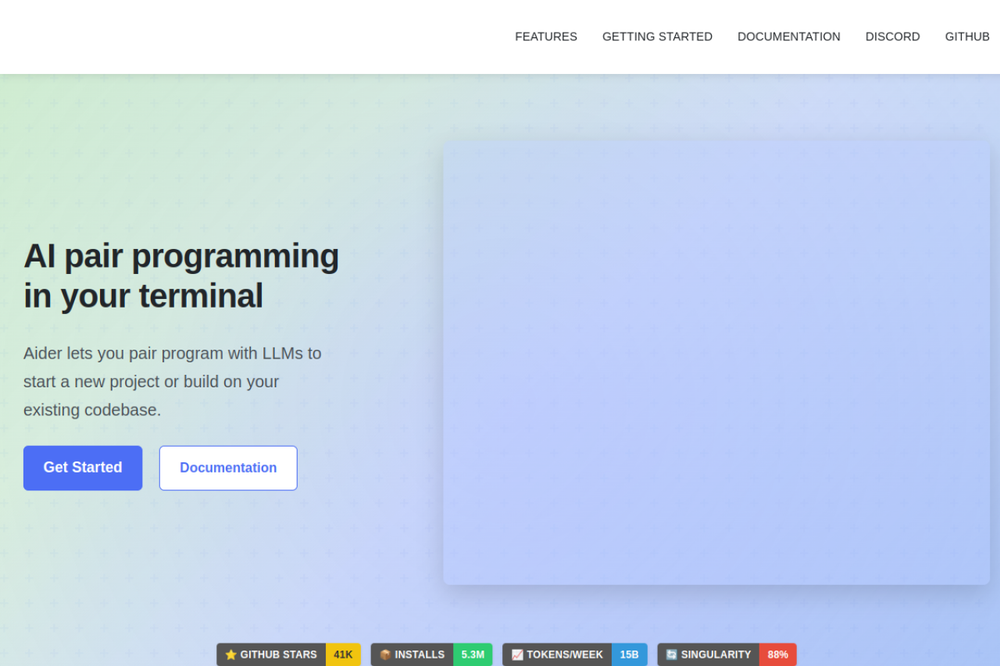
Task: Click the chart icon on Tokens/Week badge
Action: click(517, 655)
